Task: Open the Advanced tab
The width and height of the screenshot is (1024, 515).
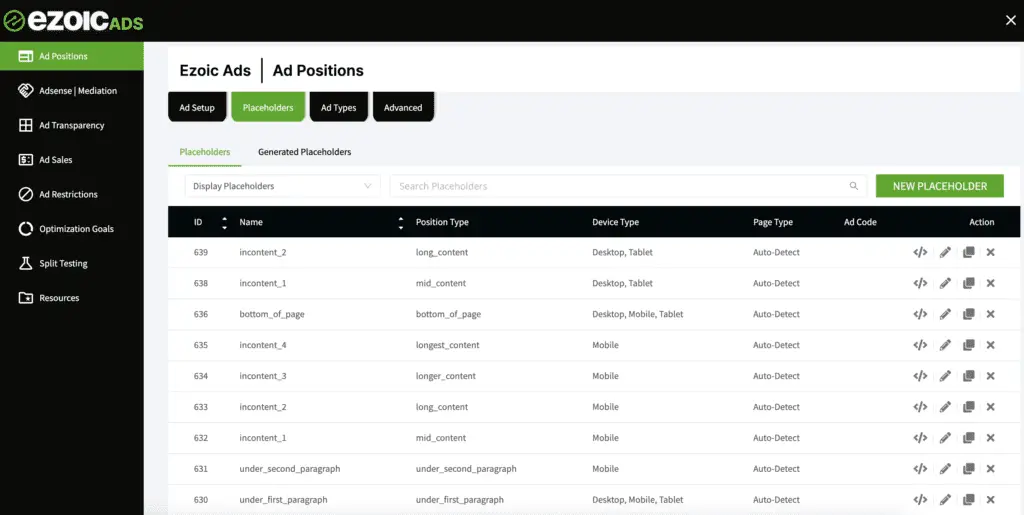Action: (403, 107)
